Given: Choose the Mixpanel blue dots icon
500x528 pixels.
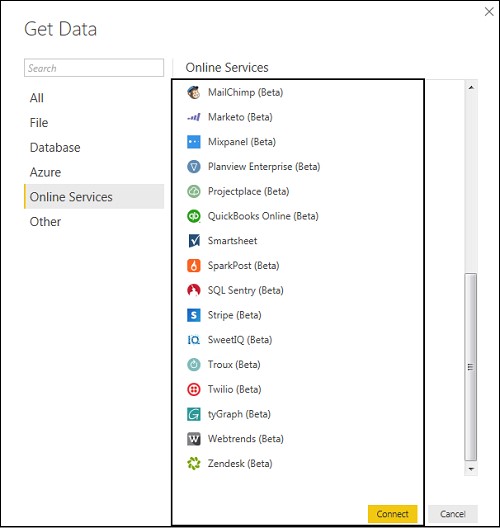Looking at the screenshot, I should pyautogui.click(x=194, y=142).
